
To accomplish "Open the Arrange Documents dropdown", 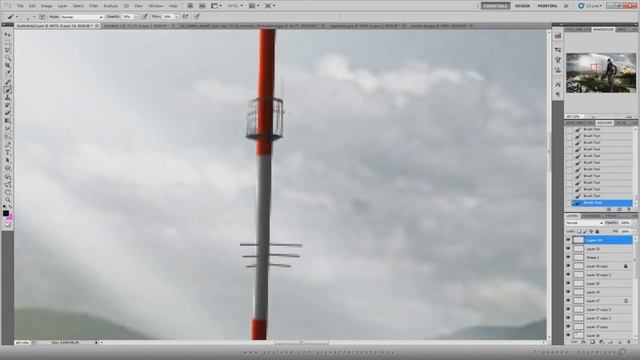I will pos(254,6).
